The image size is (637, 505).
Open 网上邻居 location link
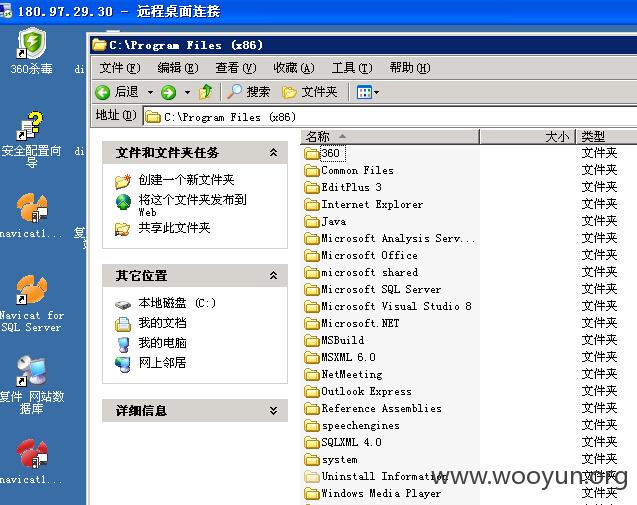[x=162, y=362]
